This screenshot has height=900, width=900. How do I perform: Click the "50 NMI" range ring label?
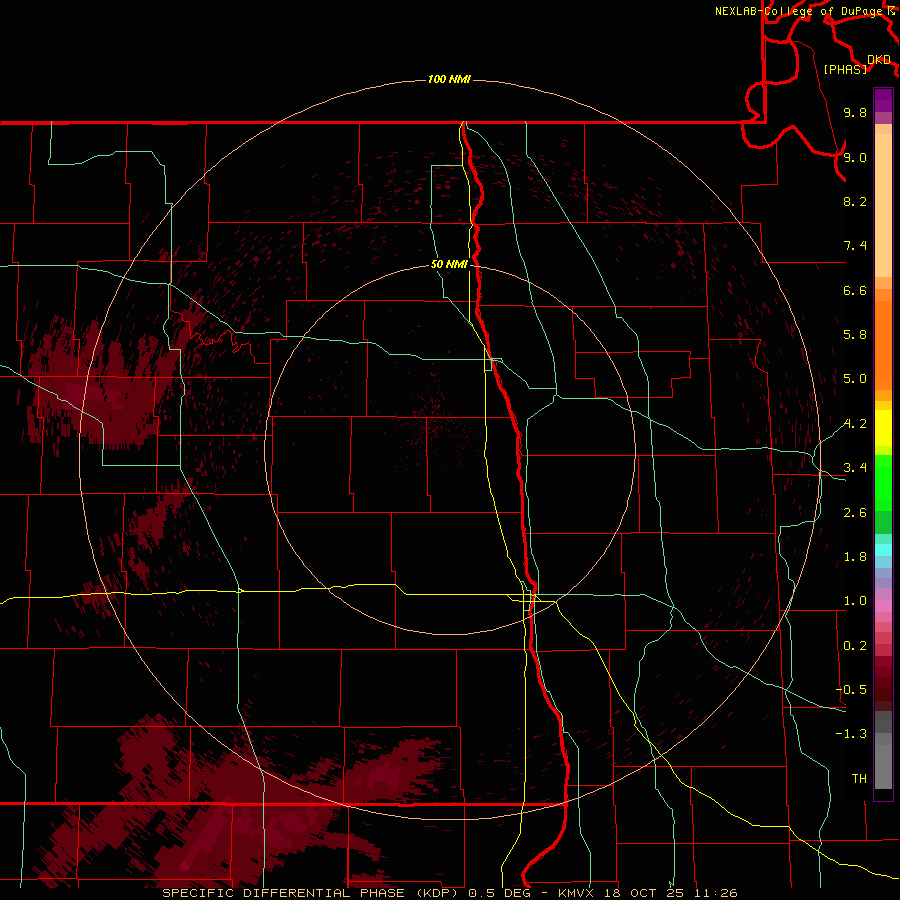pos(449,264)
